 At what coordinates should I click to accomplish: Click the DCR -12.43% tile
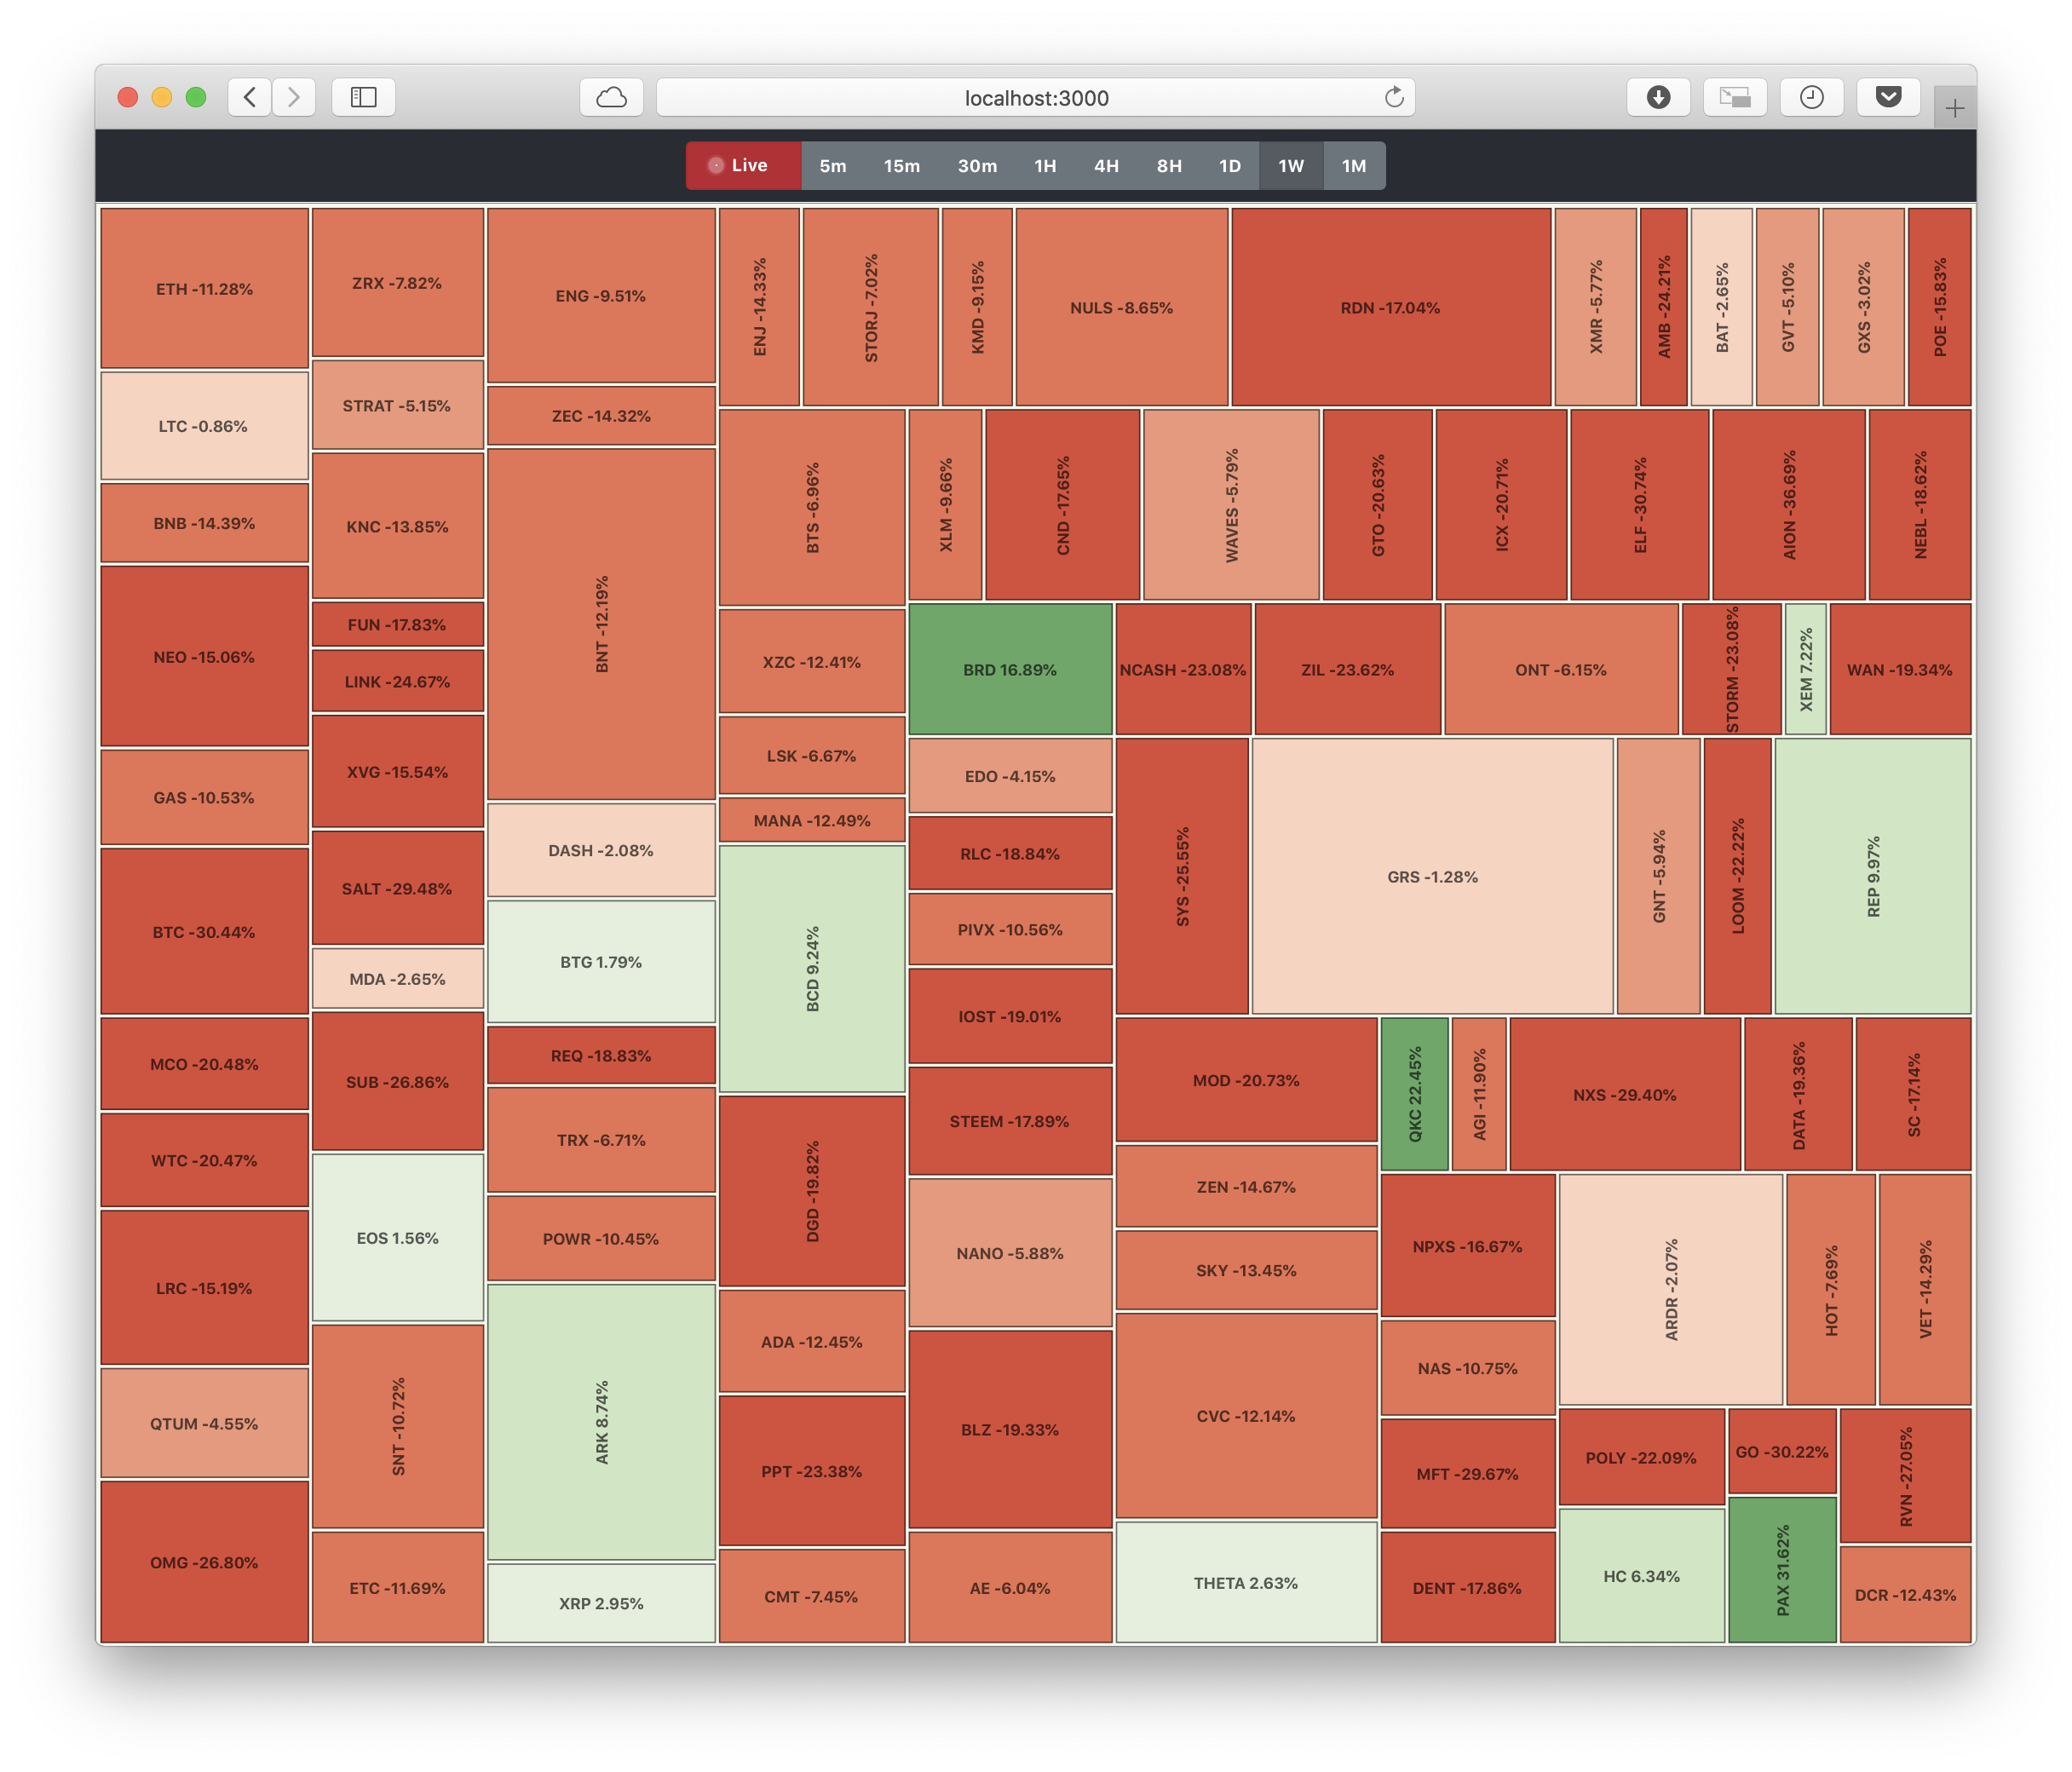[1906, 1594]
